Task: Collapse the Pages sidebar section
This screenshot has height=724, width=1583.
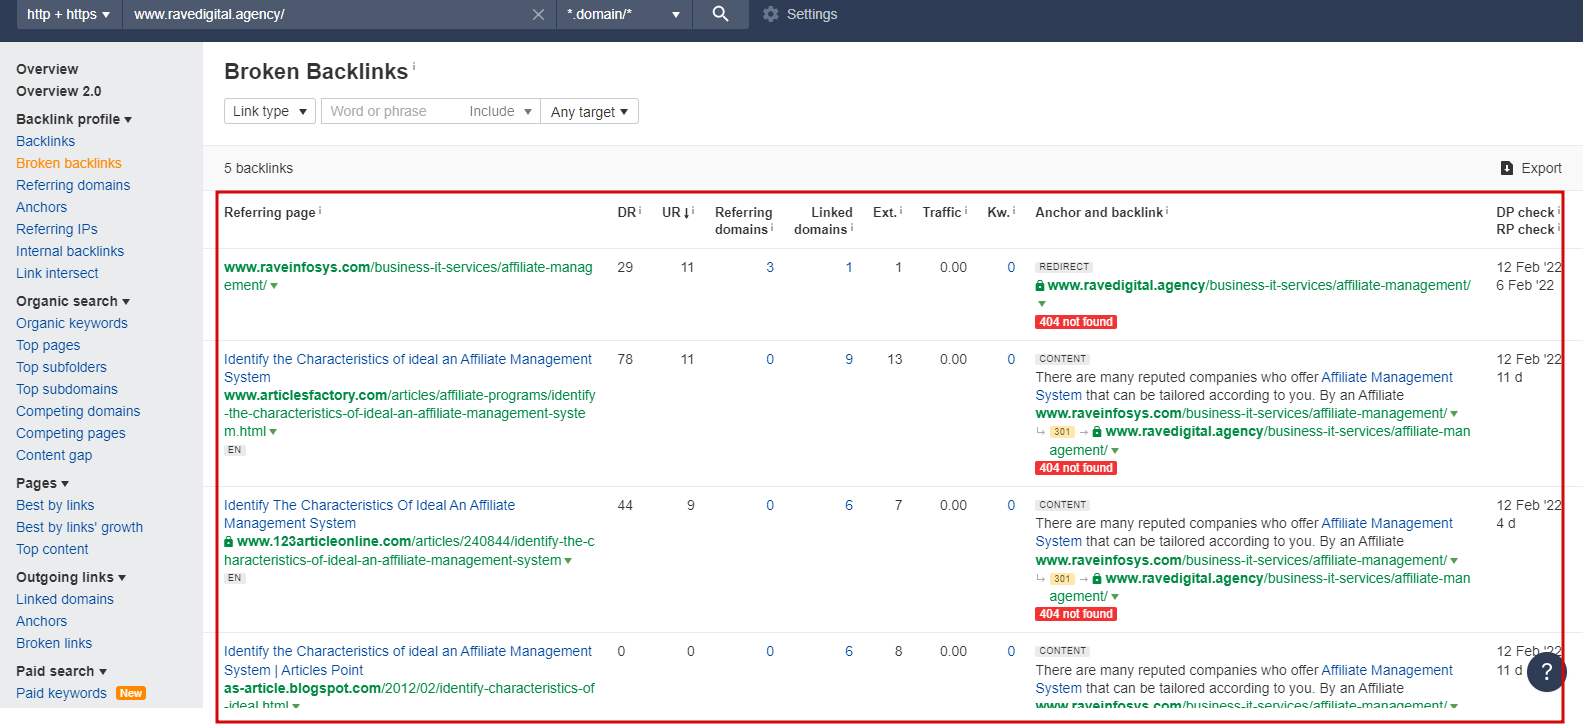Action: tap(42, 483)
